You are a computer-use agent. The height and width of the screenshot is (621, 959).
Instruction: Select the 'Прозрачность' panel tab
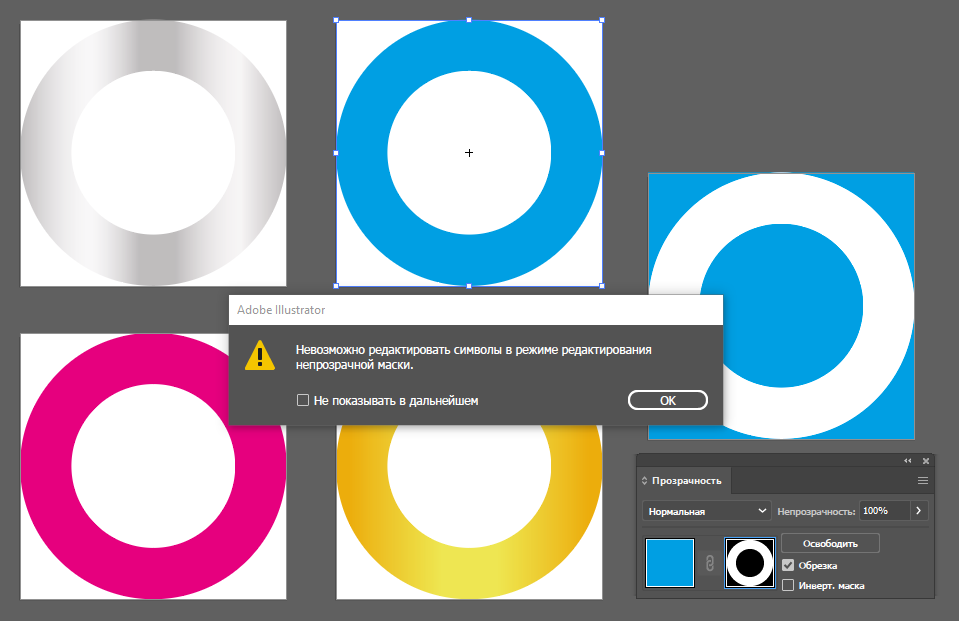pos(686,481)
